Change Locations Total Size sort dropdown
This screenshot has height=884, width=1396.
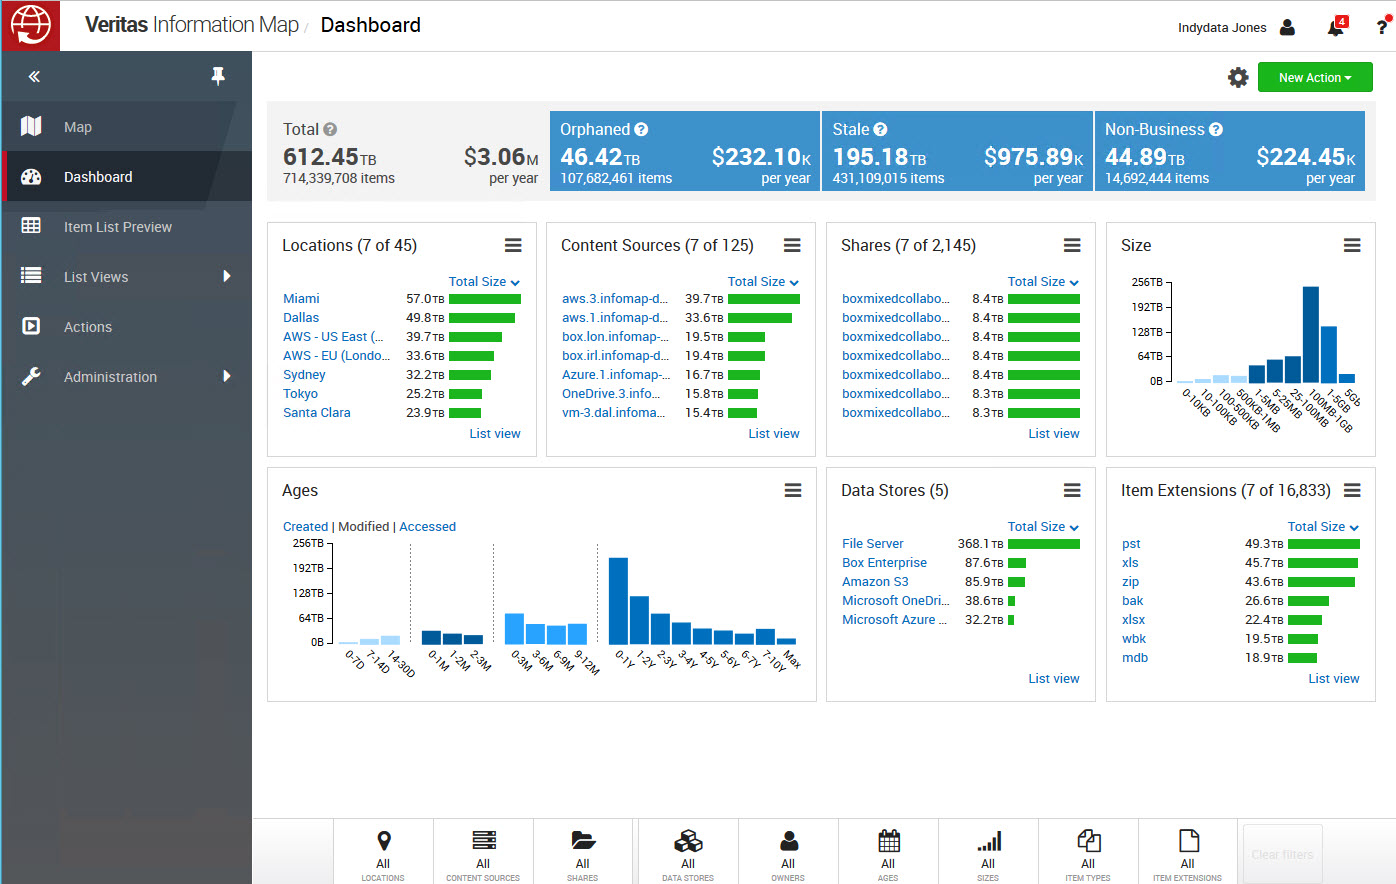(x=484, y=282)
